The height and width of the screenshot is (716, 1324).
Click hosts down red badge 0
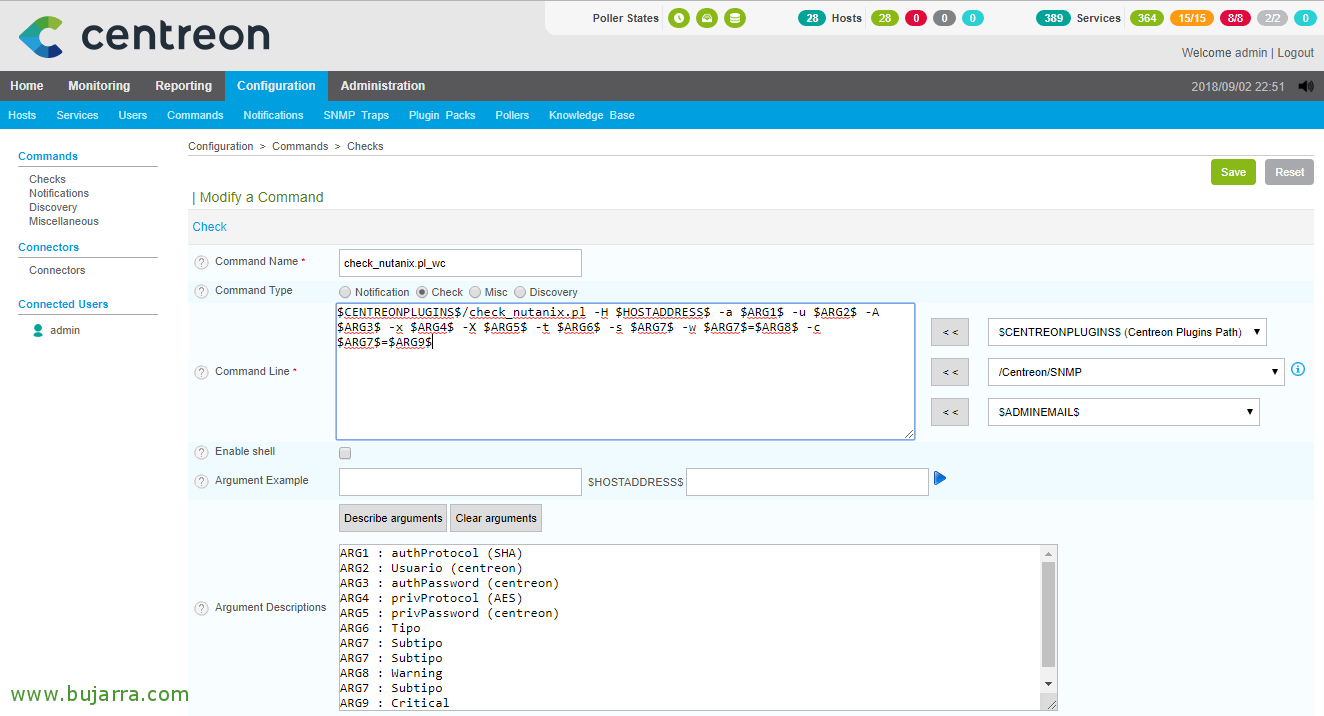point(915,18)
